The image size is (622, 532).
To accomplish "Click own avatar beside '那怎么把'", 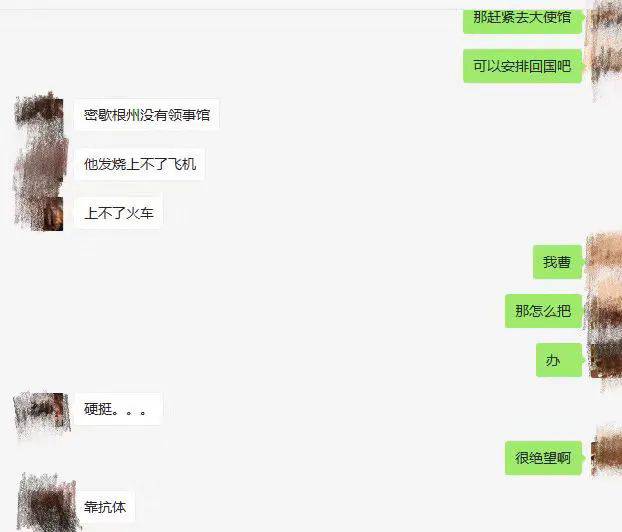I will [604, 311].
